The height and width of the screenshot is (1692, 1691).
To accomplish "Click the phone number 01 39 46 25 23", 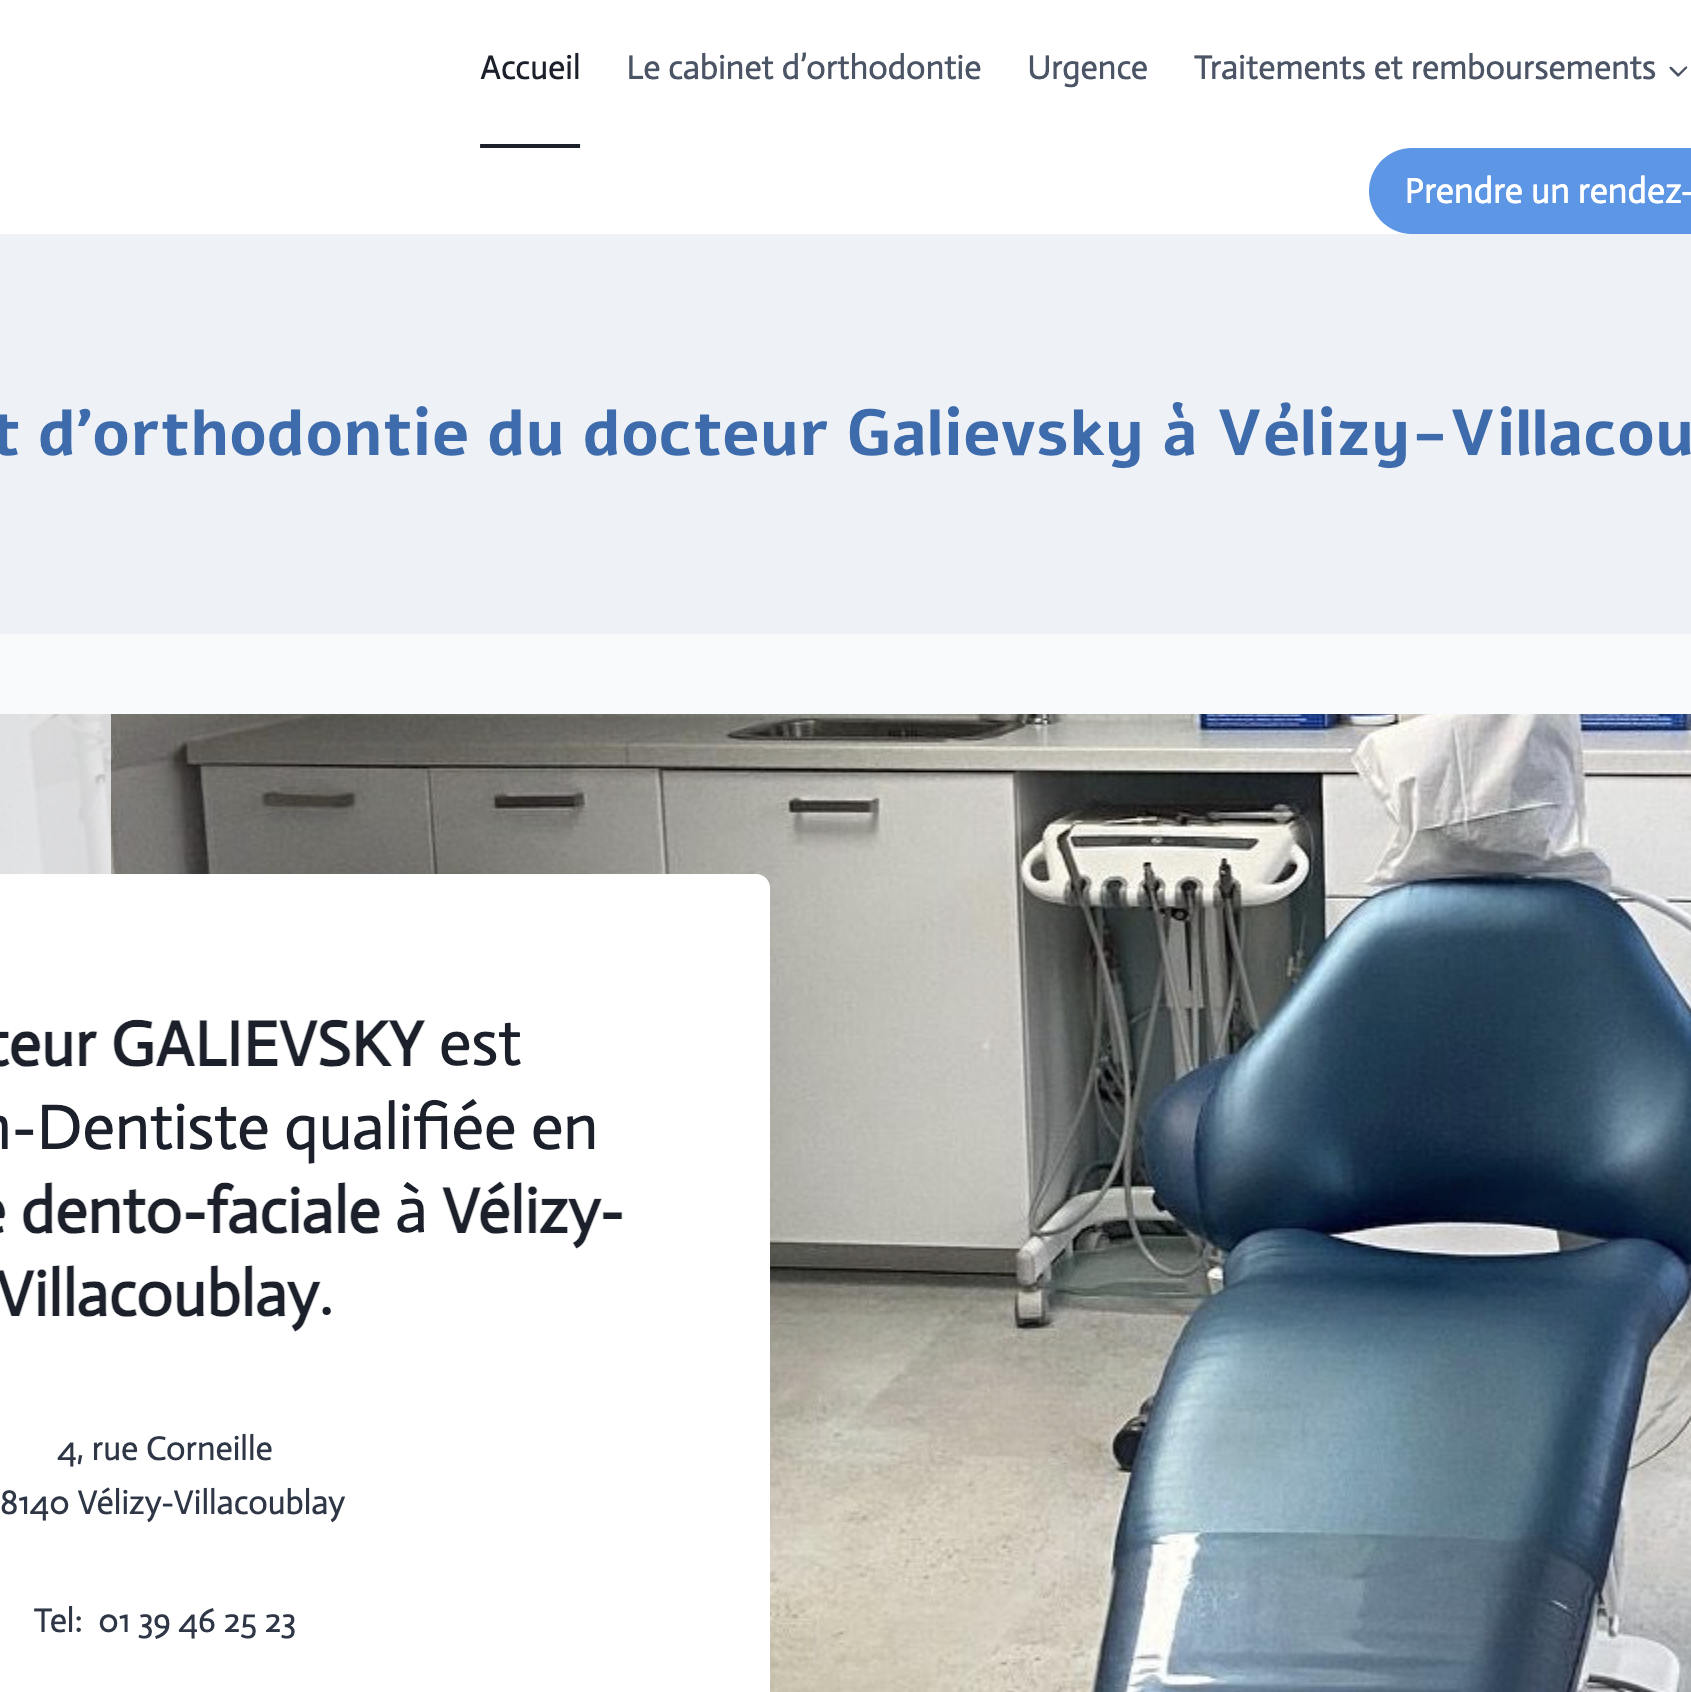I will tap(197, 1622).
